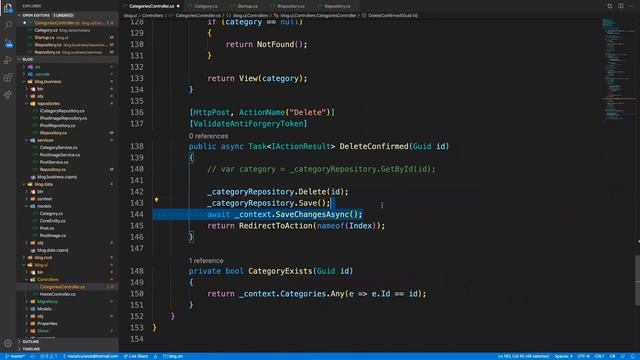Open the Explorer view in the activity bar
Image resolution: width=640 pixels, height=360 pixels.
(x=8, y=8)
